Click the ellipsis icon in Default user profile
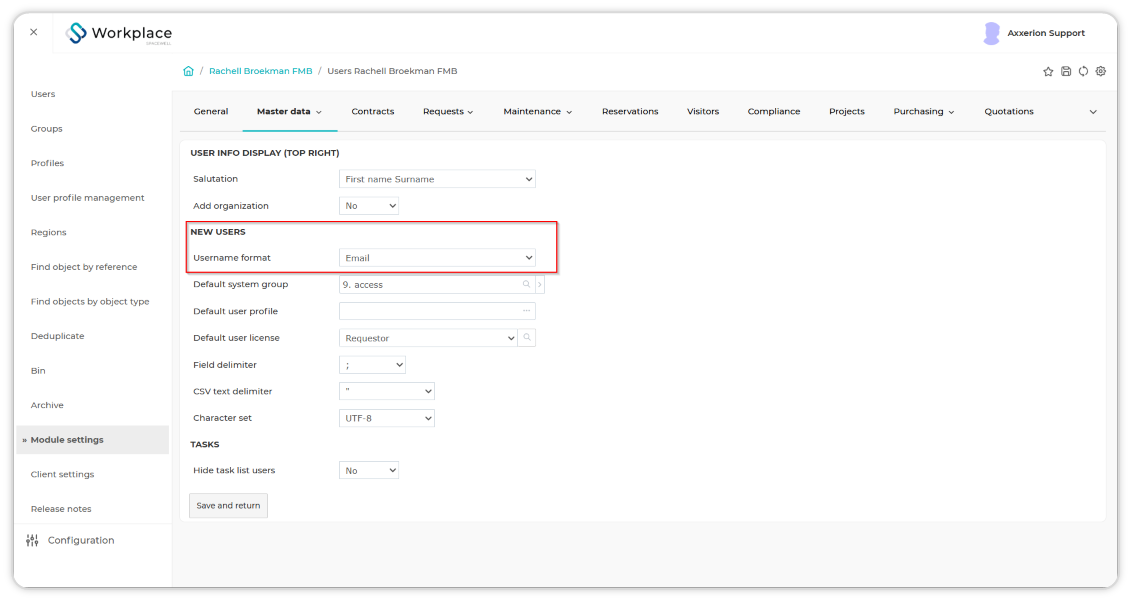1131x601 pixels. (527, 311)
